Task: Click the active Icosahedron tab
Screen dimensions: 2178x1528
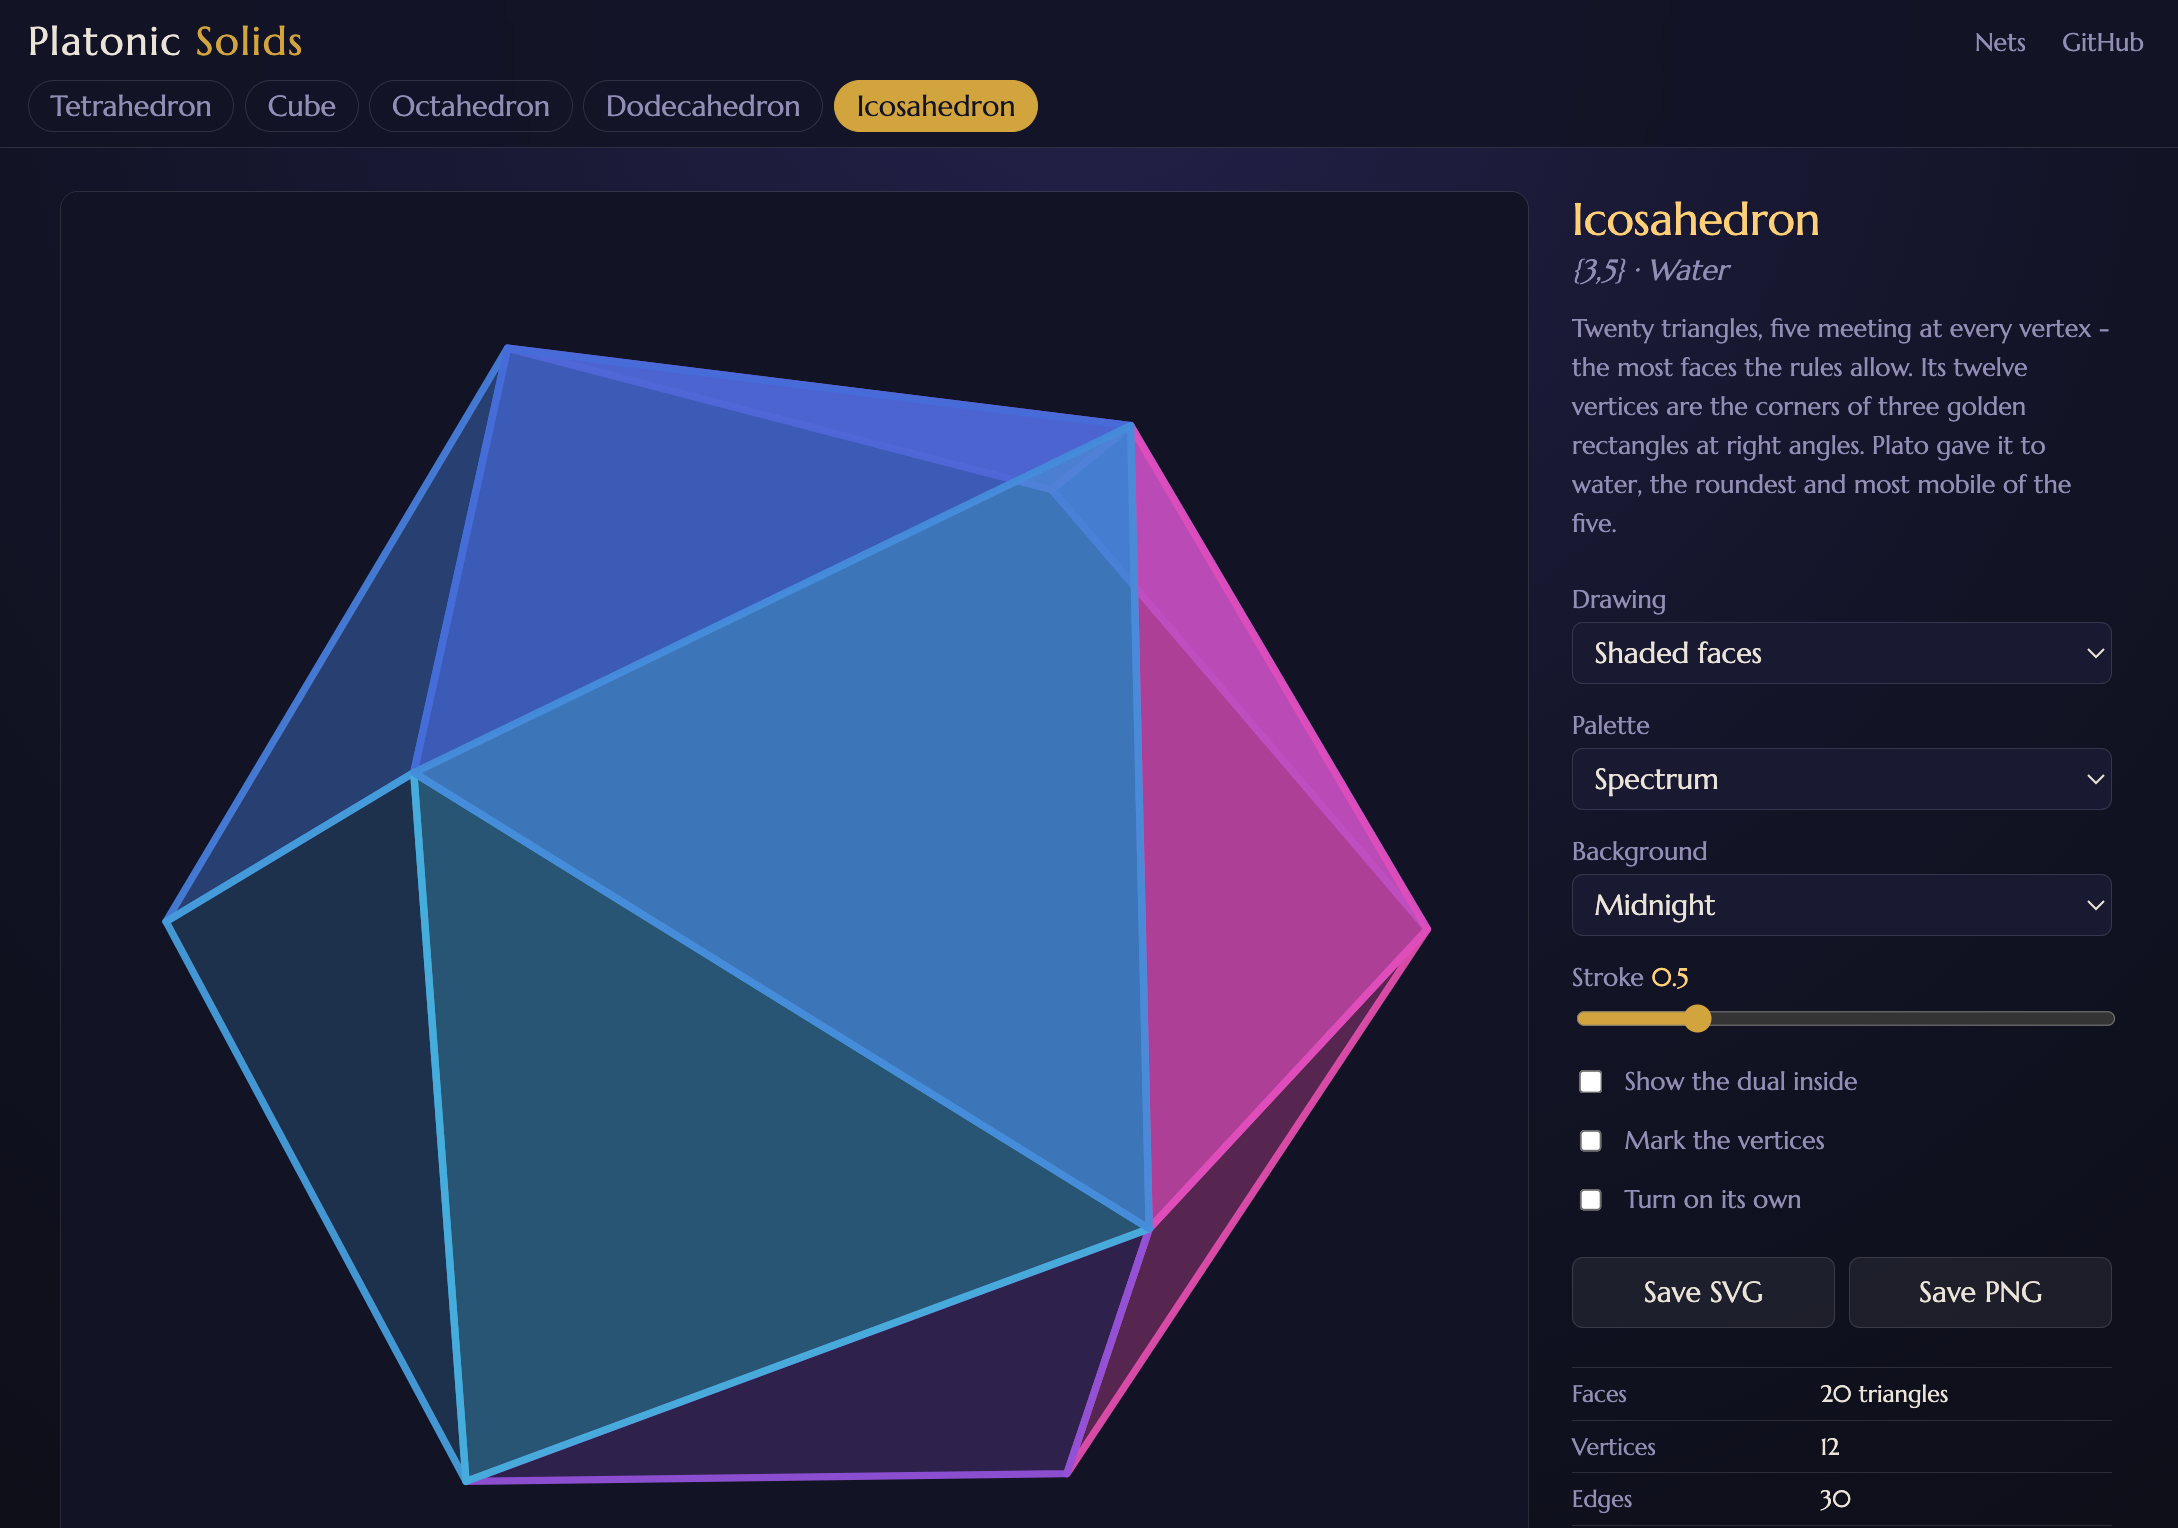Action: point(935,106)
